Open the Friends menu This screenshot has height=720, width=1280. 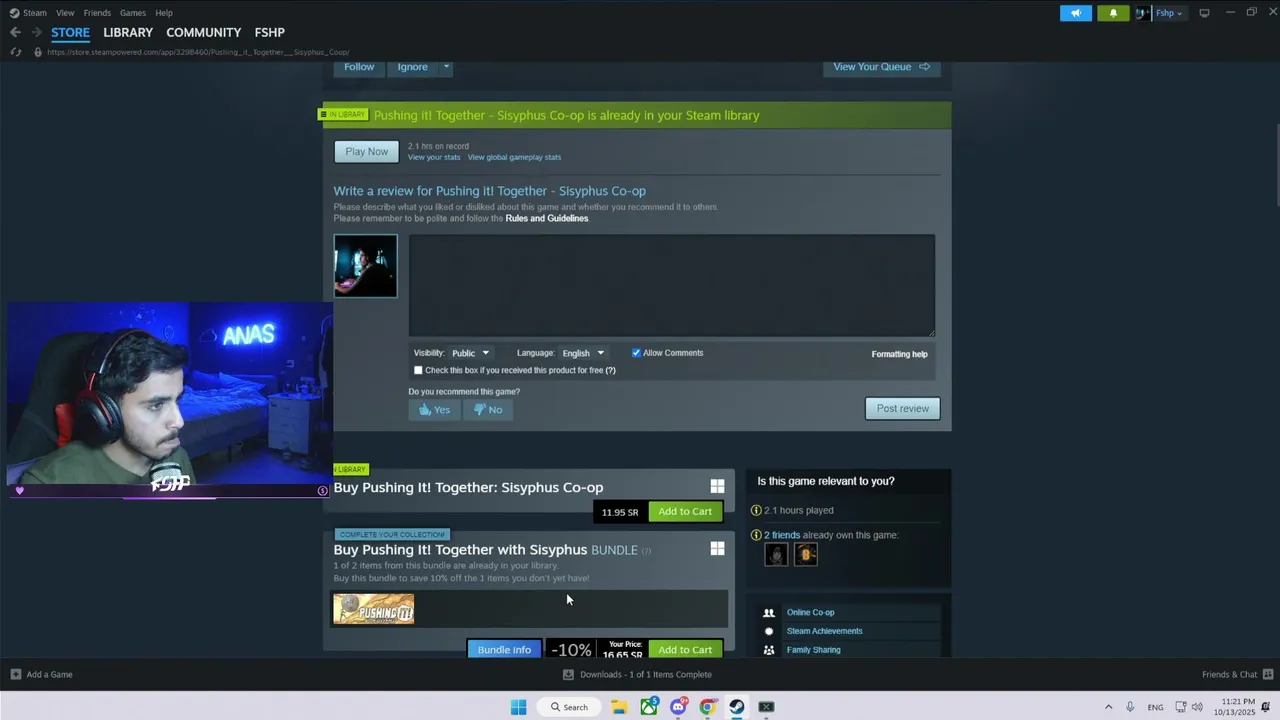click(97, 13)
